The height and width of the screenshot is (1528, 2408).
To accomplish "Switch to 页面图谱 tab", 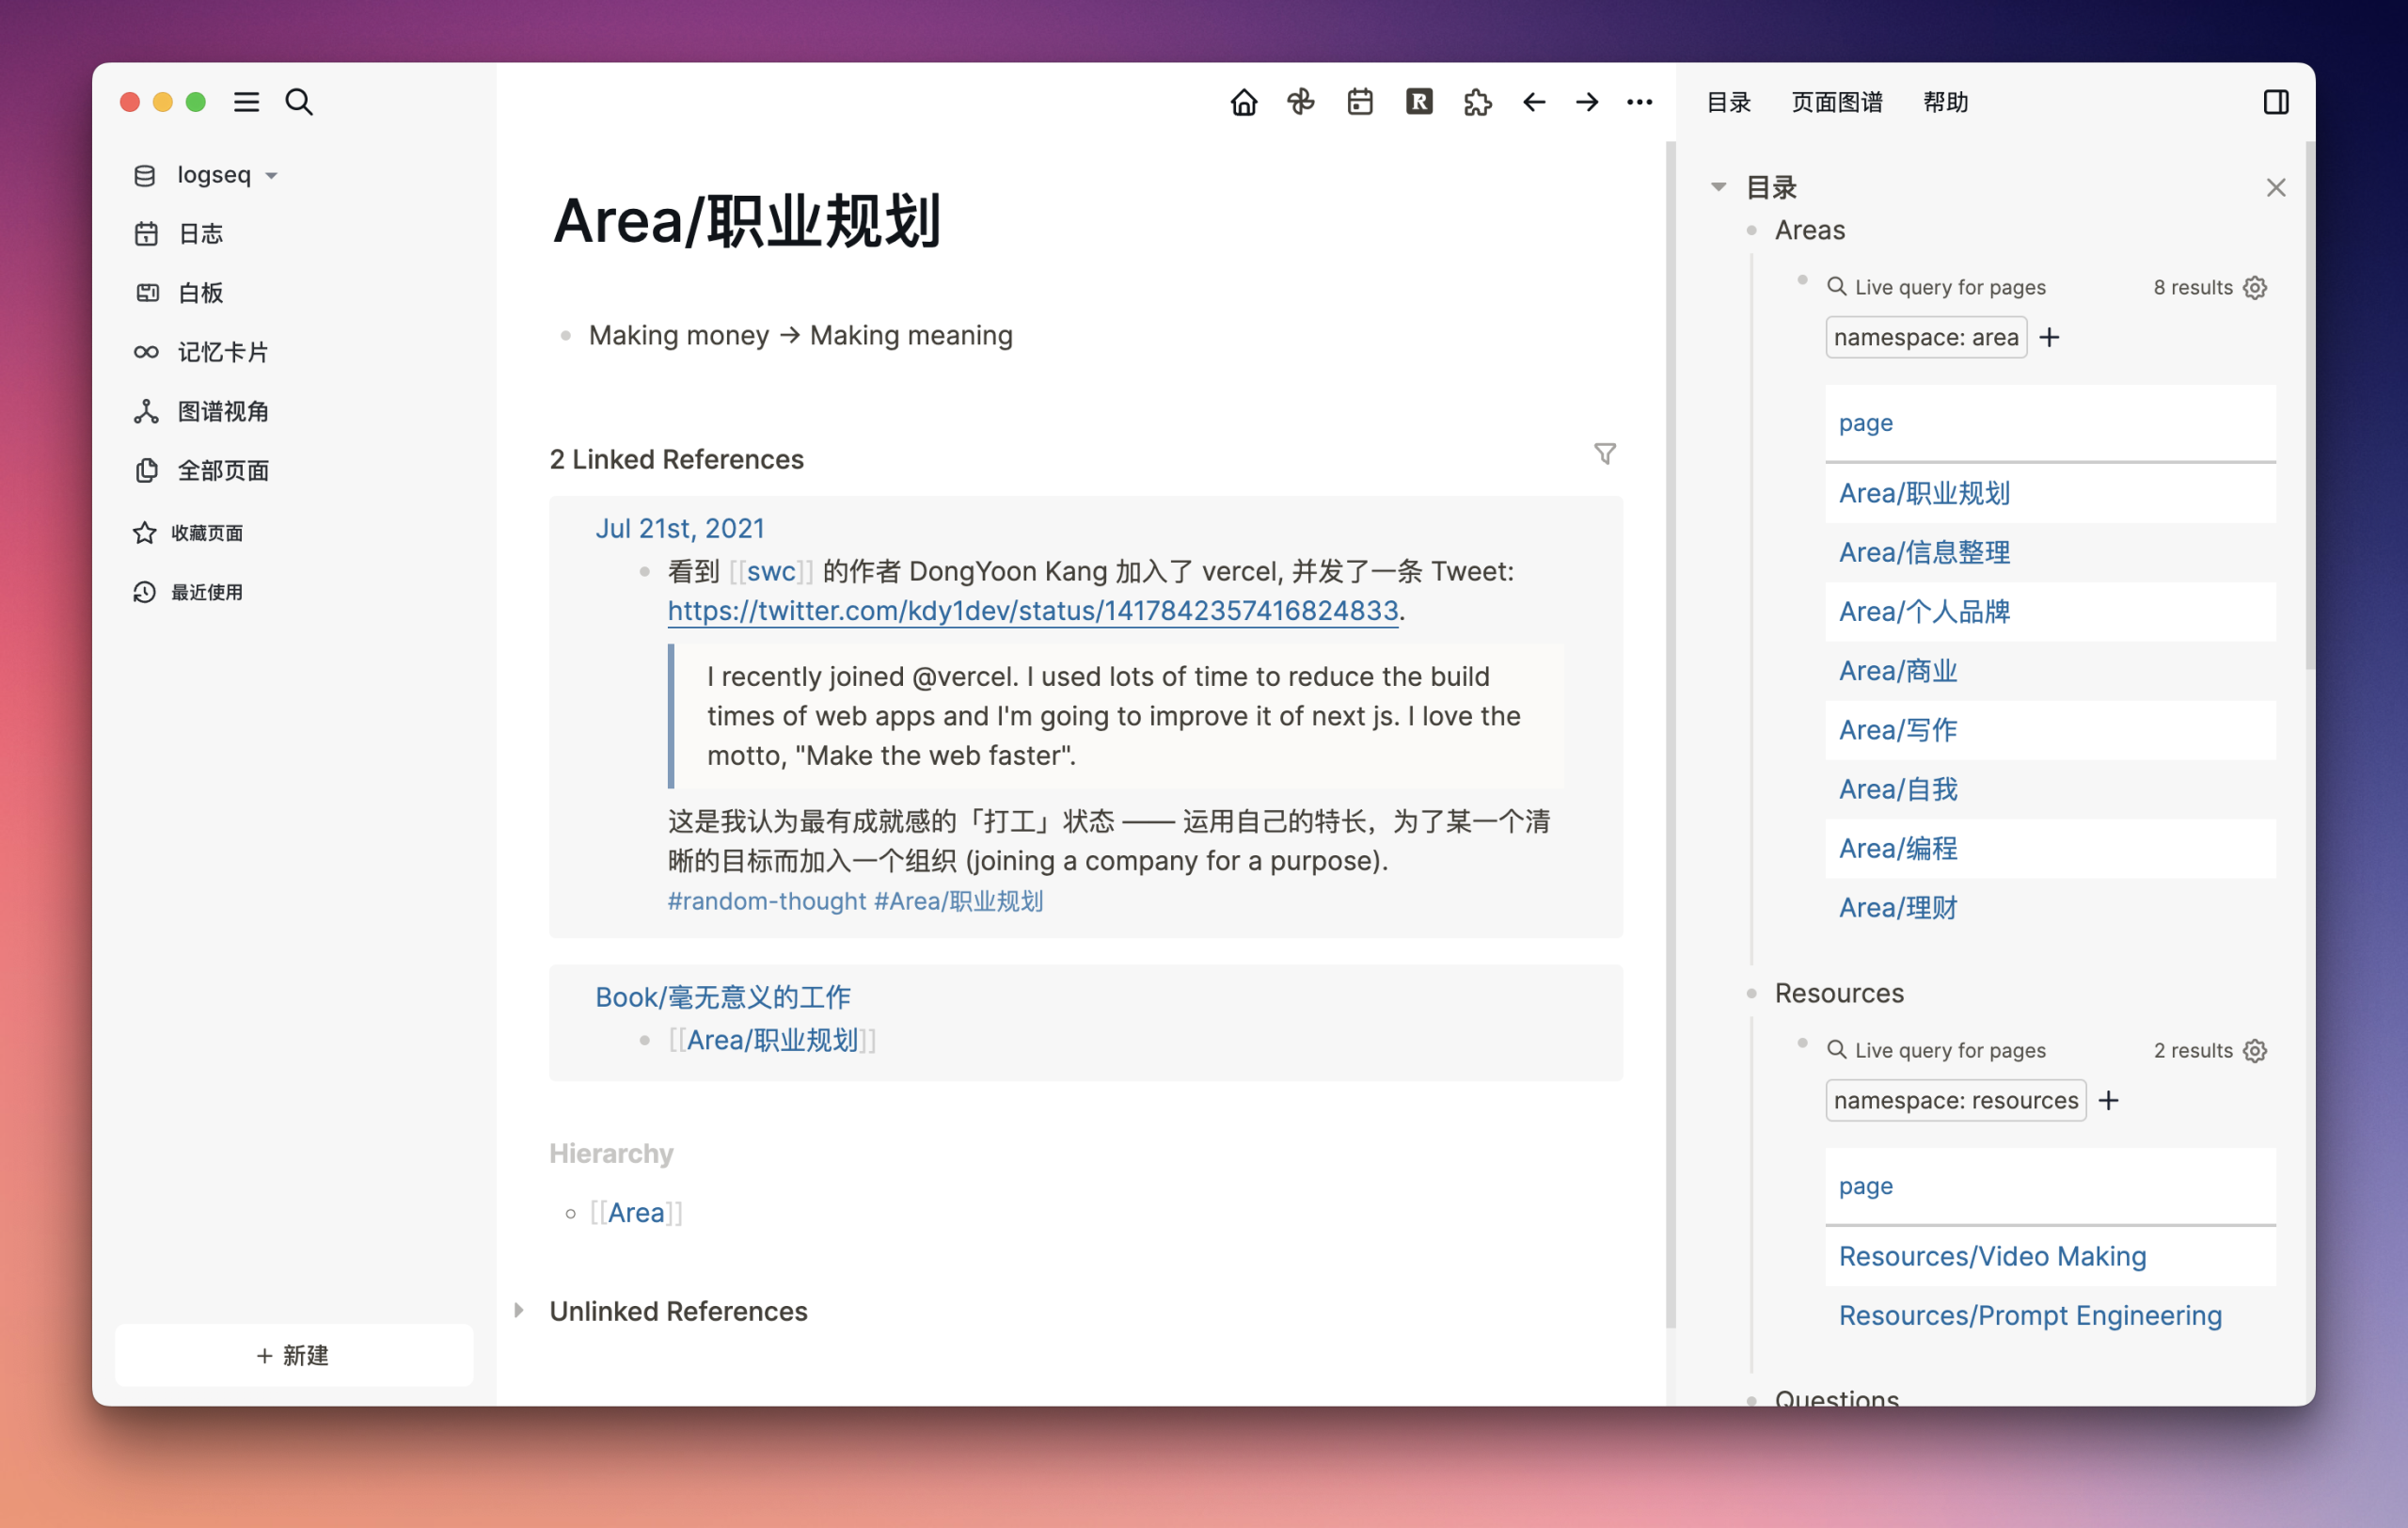I will pos(1836,102).
